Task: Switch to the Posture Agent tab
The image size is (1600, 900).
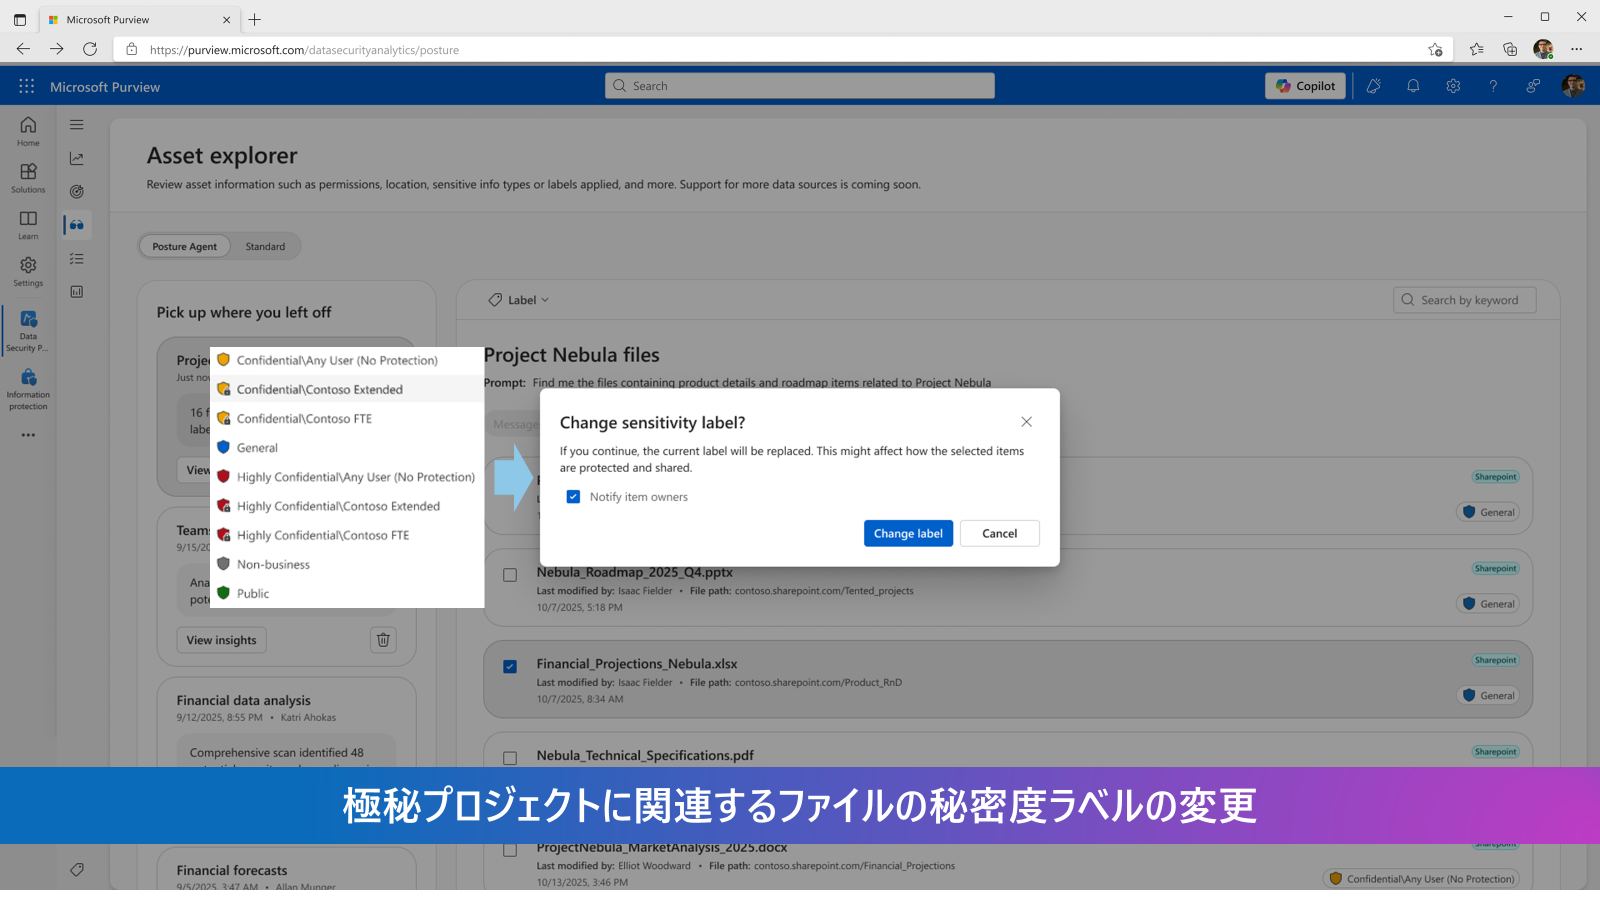Action: [184, 247]
